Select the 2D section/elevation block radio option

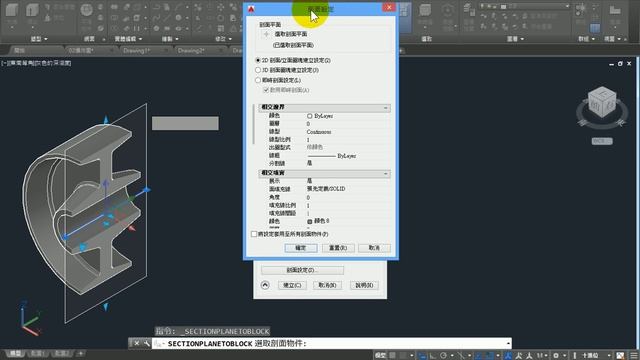258,60
